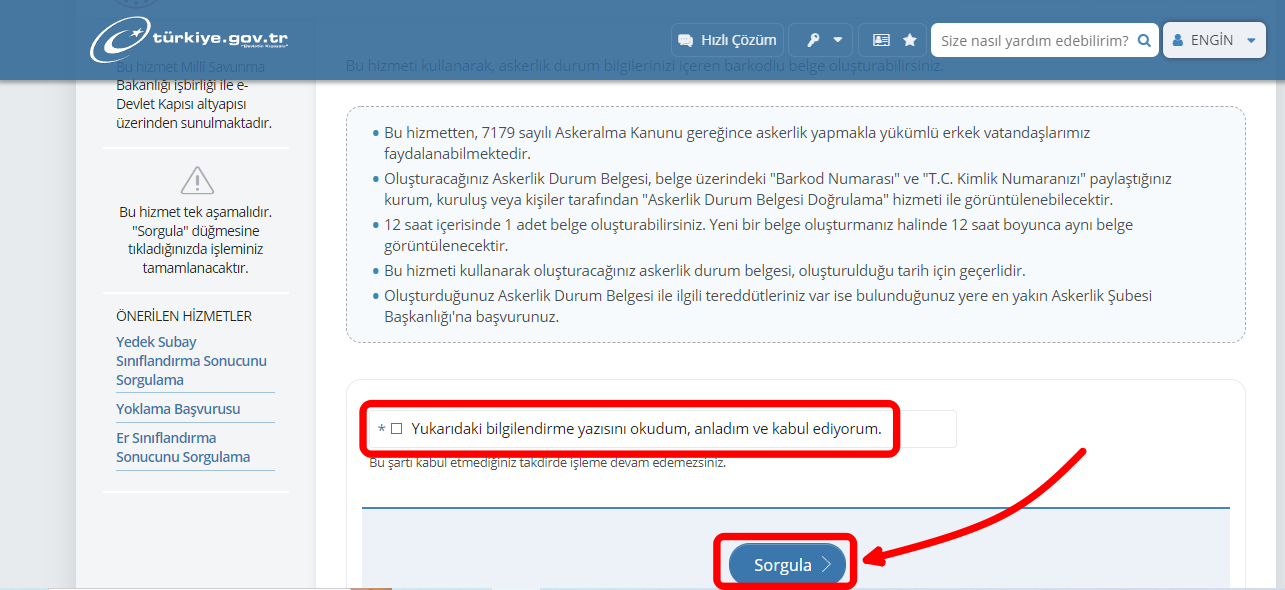Click the magnifier search icon
Image resolution: width=1285 pixels, height=590 pixels.
1145,40
